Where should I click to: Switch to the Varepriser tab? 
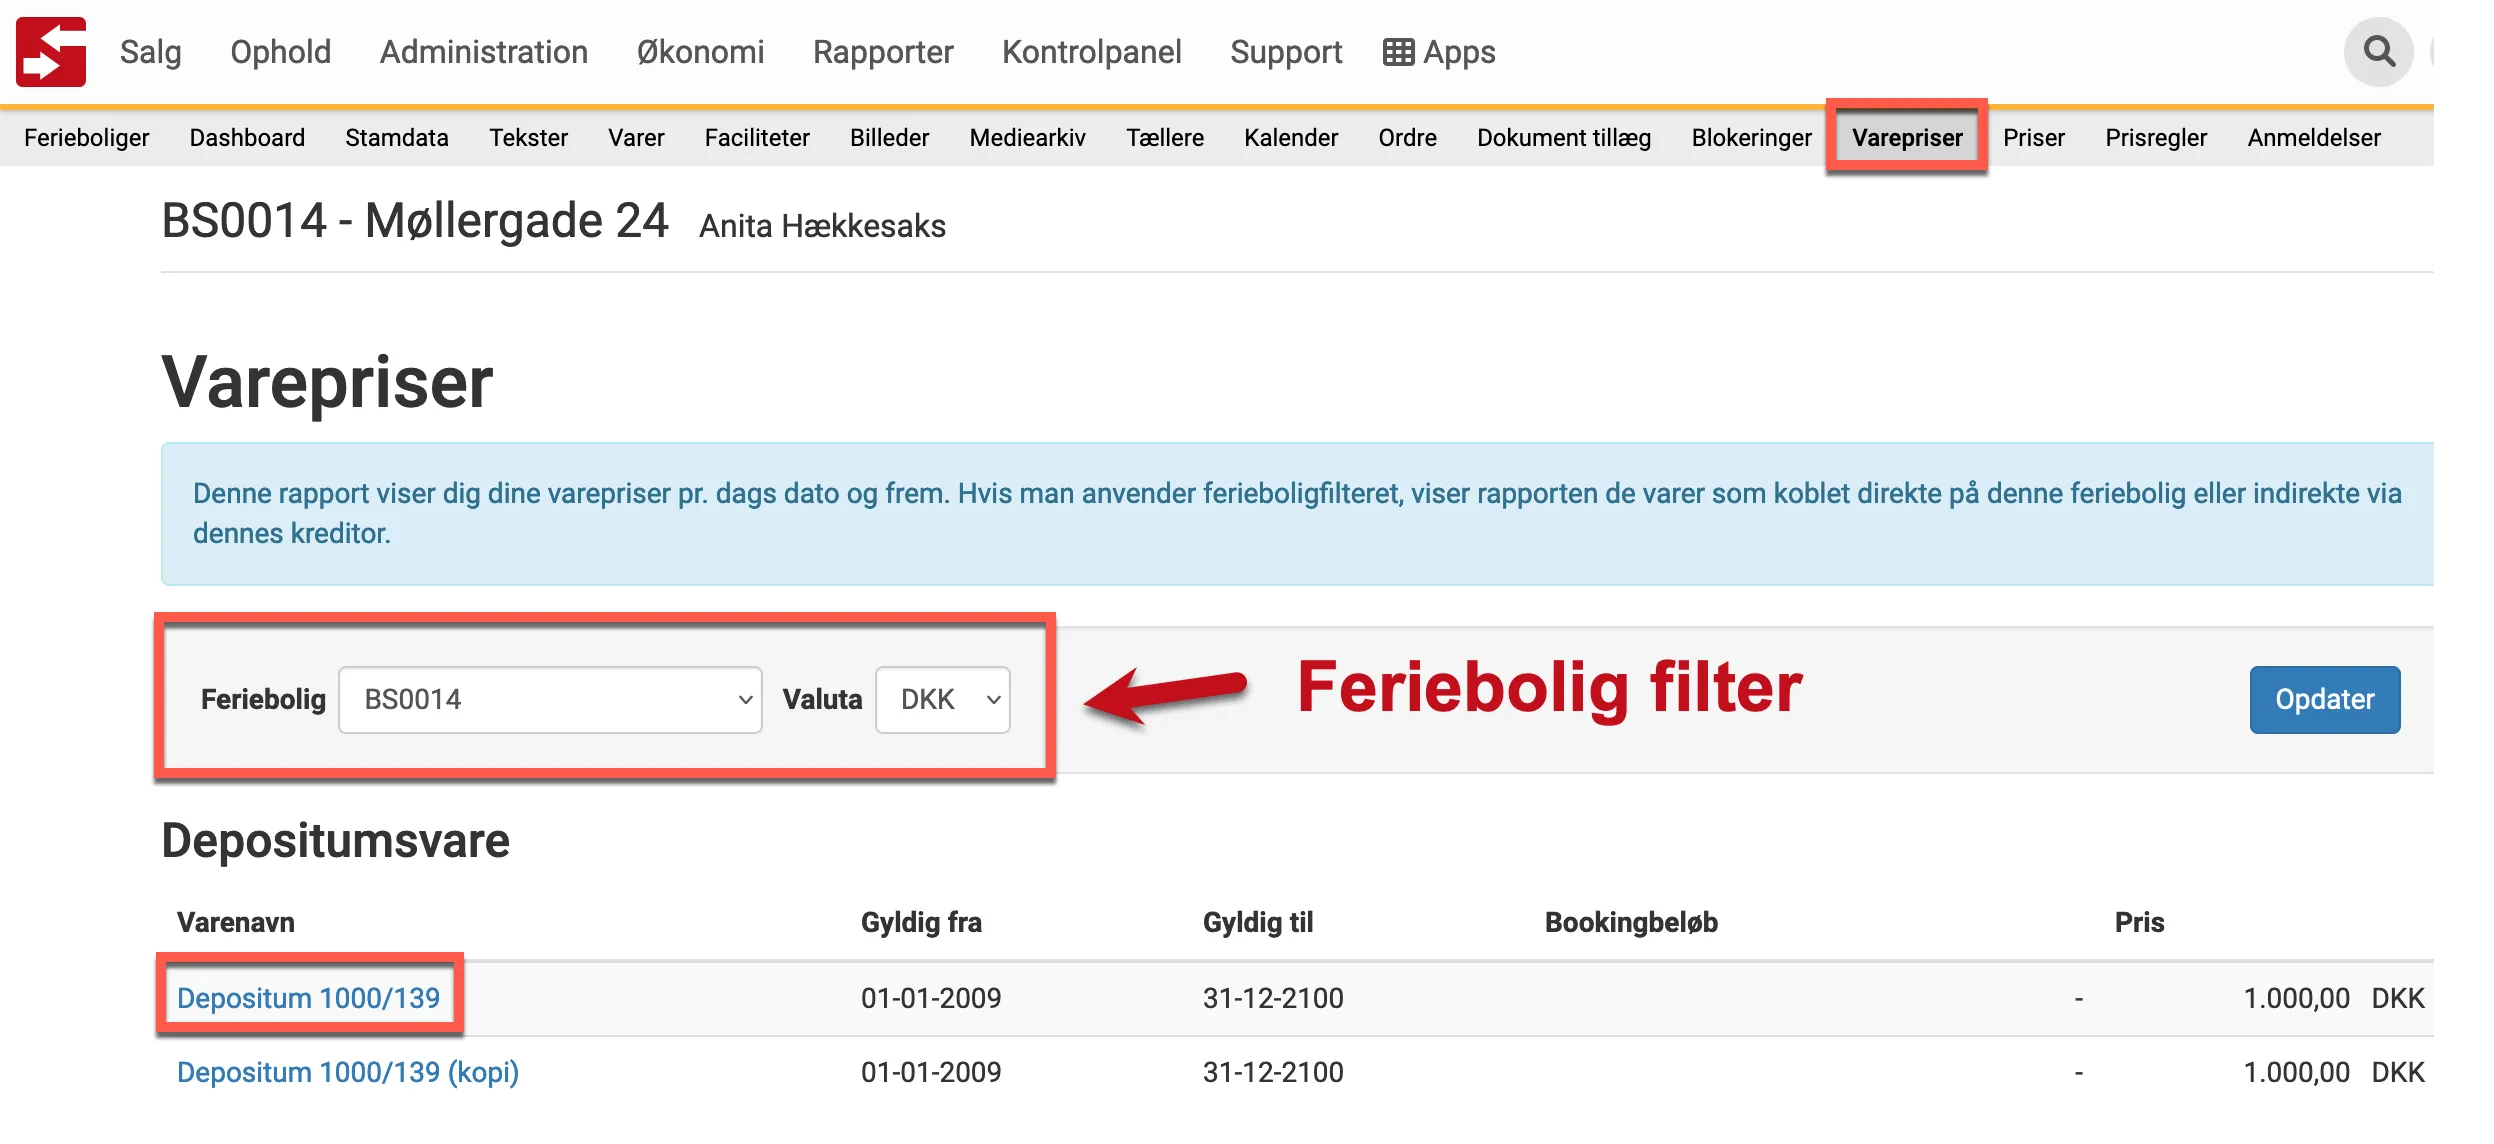tap(1908, 137)
